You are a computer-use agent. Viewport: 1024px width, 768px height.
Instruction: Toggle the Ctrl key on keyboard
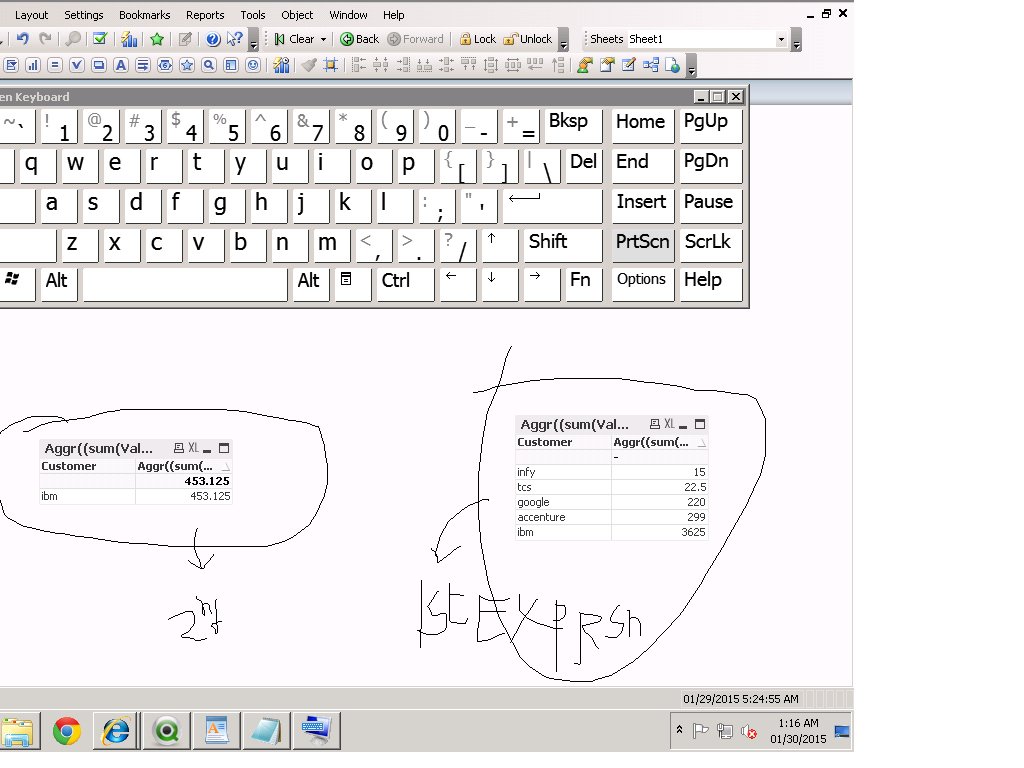pyautogui.click(x=405, y=284)
